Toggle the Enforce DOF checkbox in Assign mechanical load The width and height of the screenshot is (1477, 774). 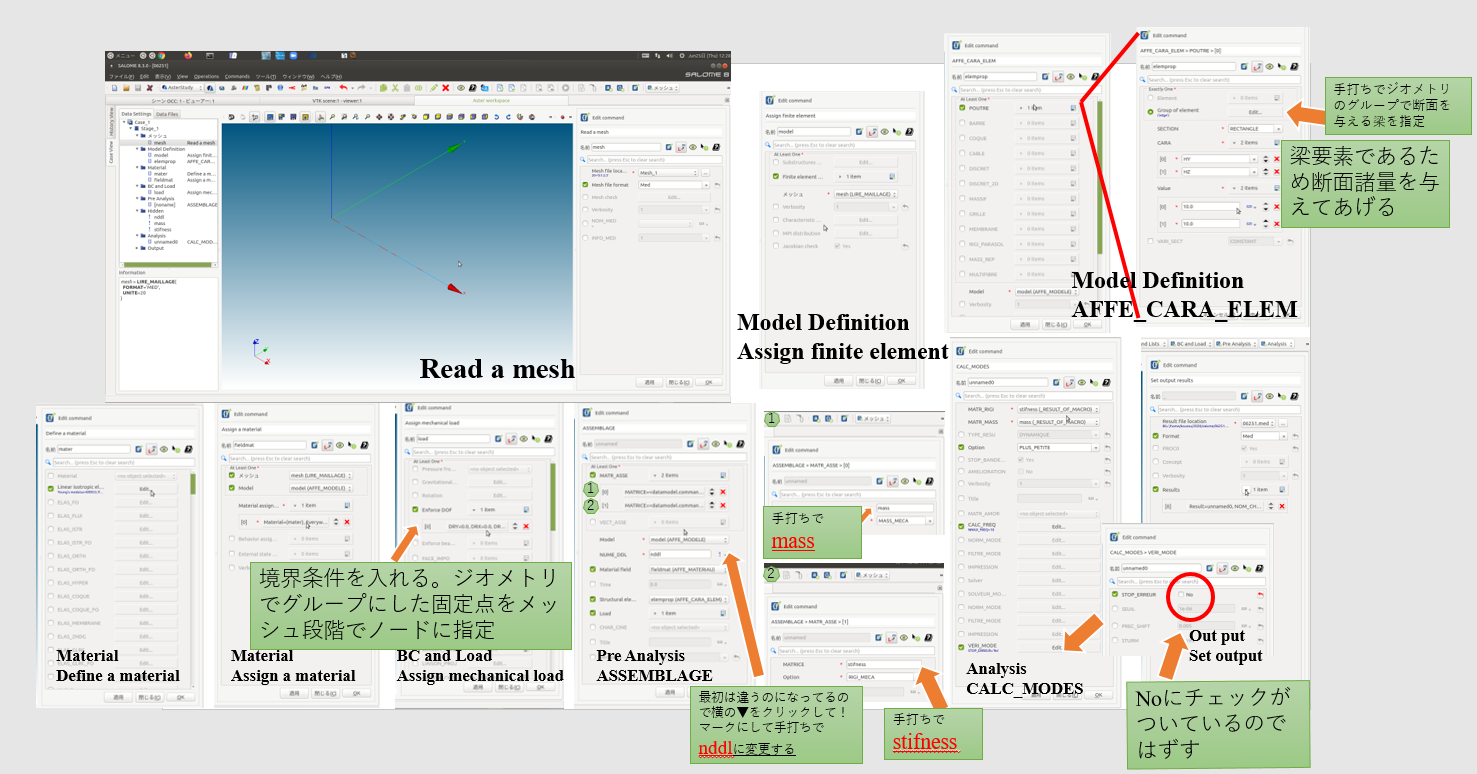click(415, 509)
